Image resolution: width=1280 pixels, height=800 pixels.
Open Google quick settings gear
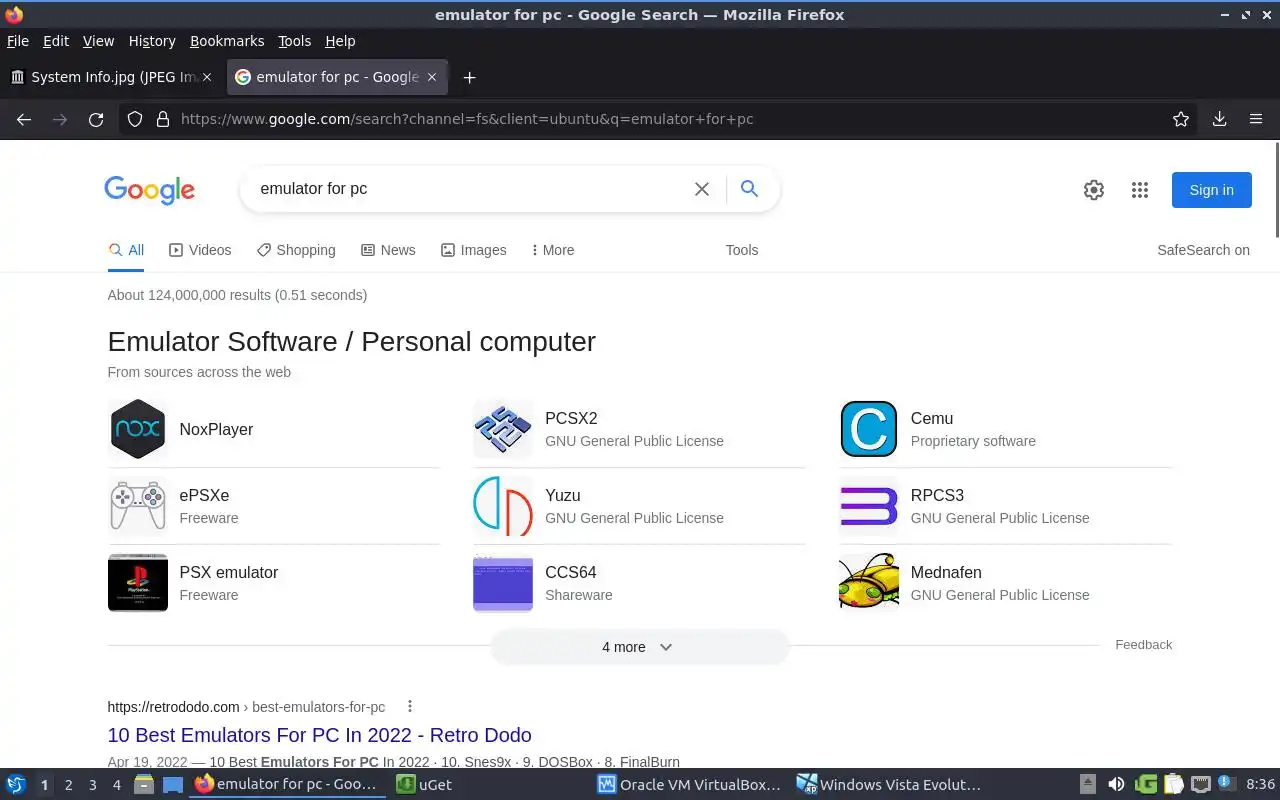pos(1094,190)
